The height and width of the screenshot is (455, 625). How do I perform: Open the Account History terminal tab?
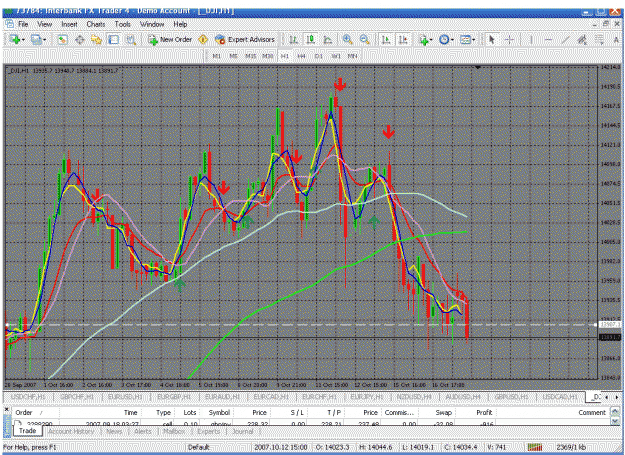click(71, 431)
